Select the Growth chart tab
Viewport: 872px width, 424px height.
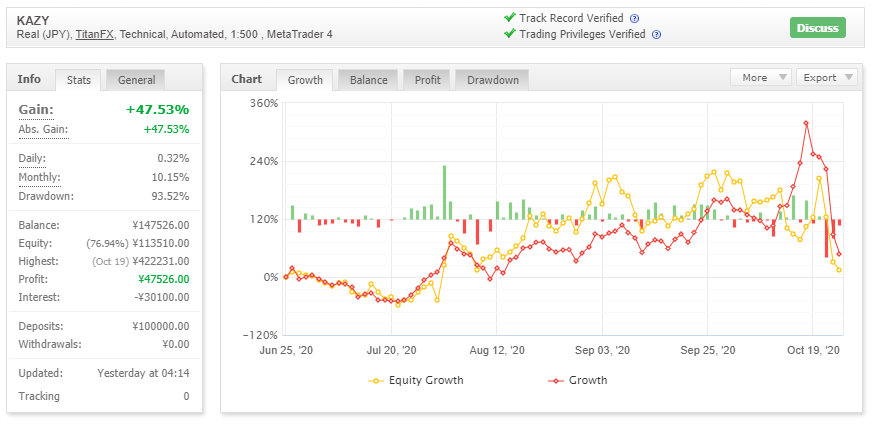click(305, 80)
